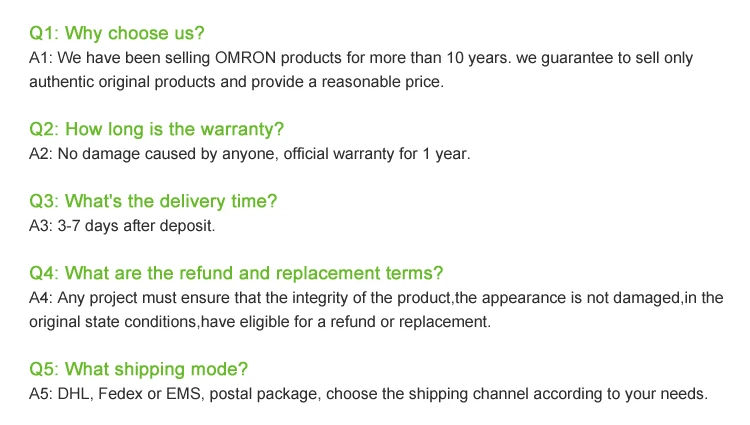Image resolution: width=750 pixels, height=425 pixels.
Task: Click 'official warranty for 1 year' text
Action: [377, 154]
